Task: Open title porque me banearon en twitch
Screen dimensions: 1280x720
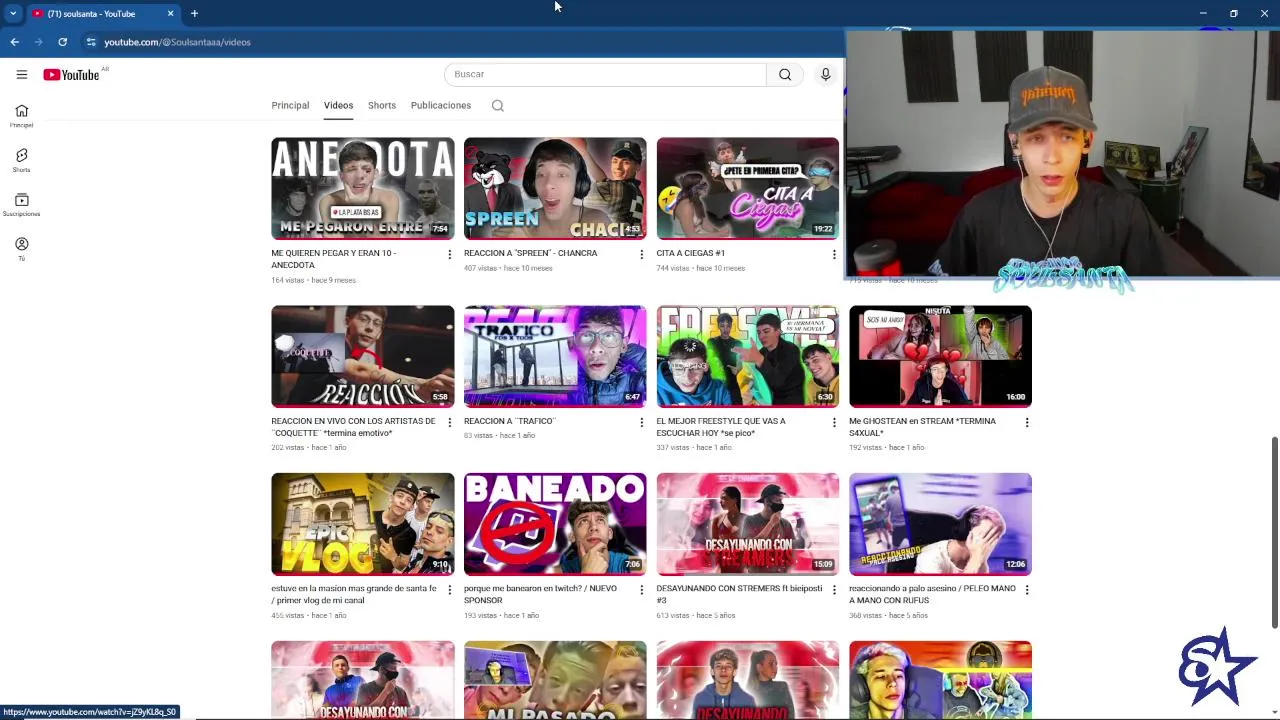Action: tap(540, 594)
